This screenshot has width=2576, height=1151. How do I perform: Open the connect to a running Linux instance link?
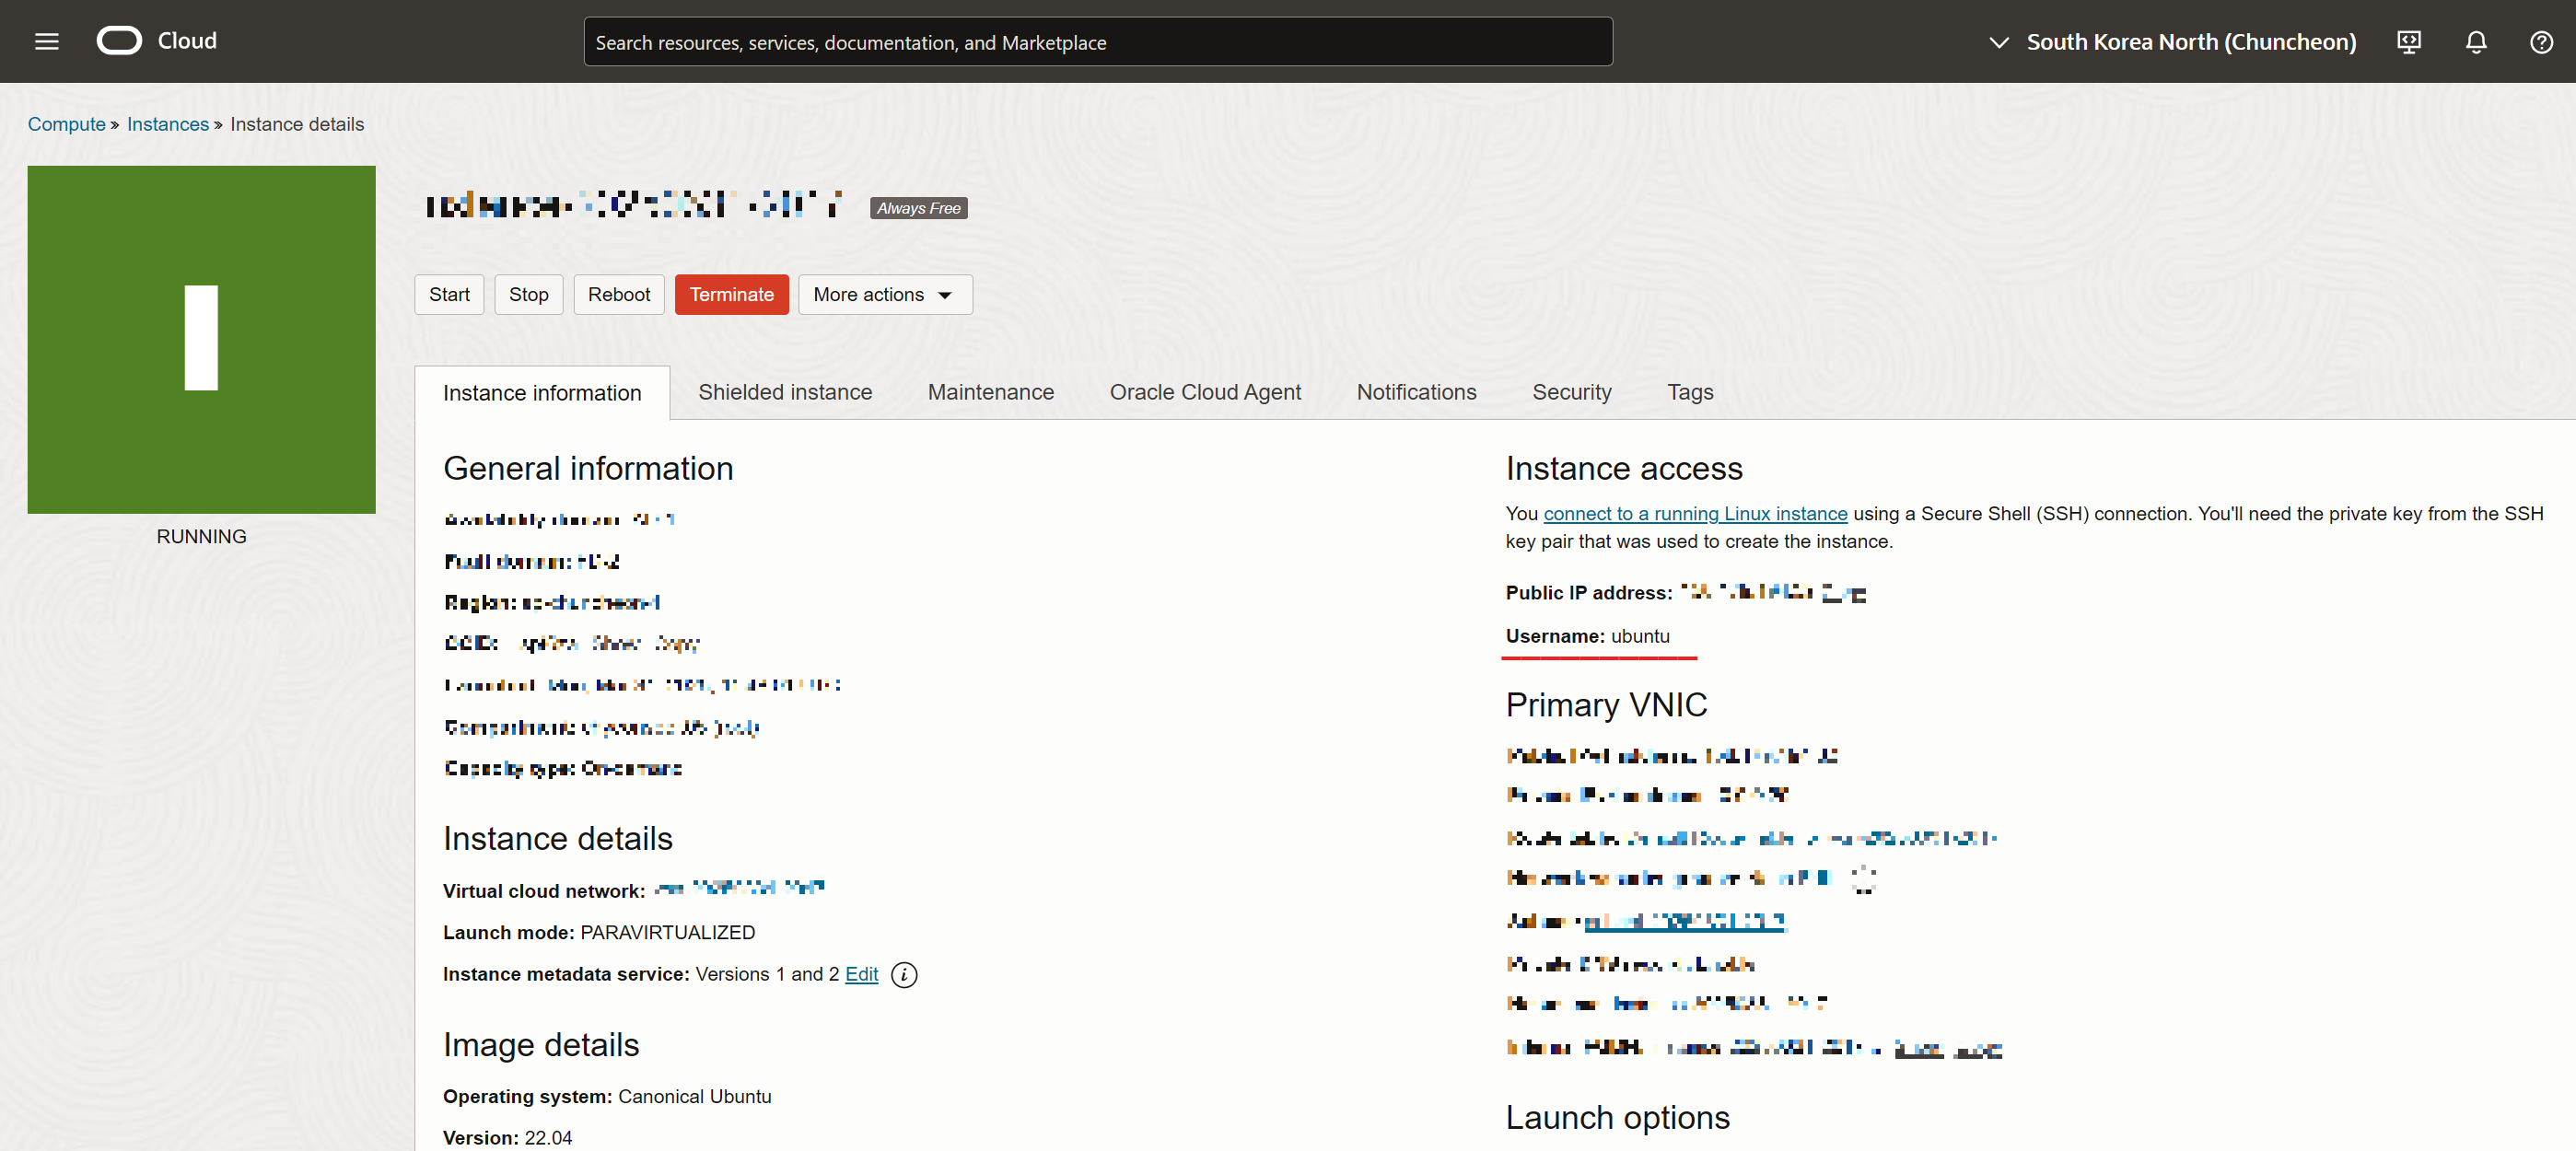tap(1695, 513)
